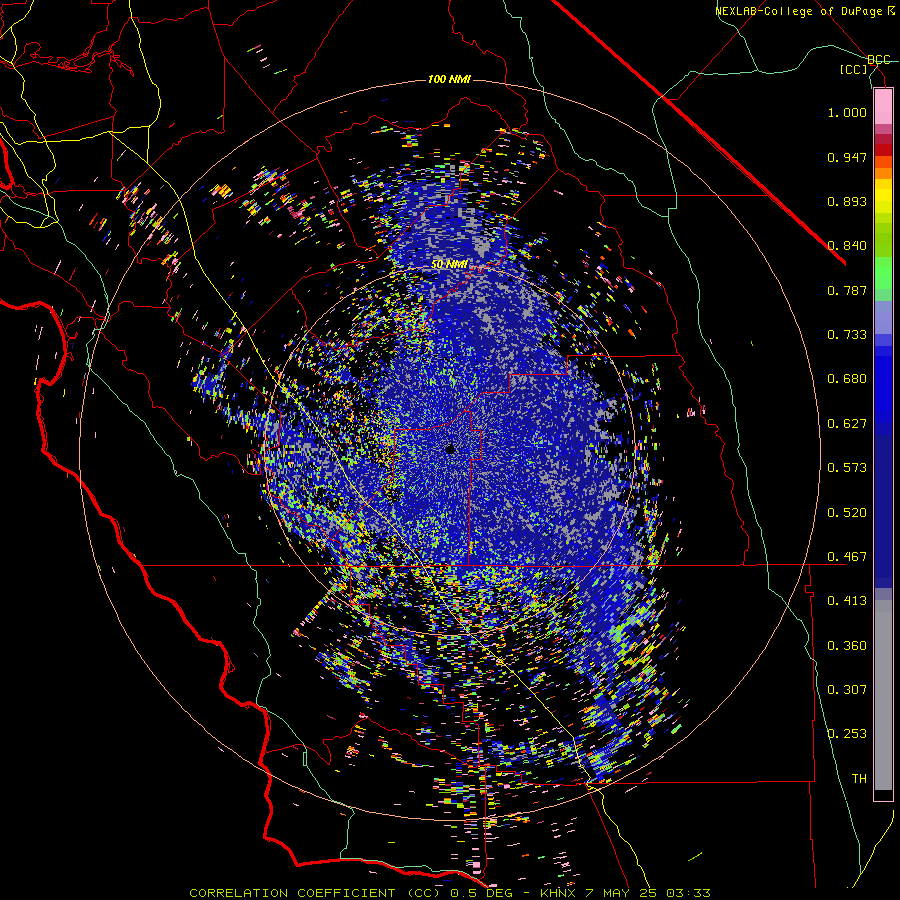Pick the lavender color bar segment

883,317
